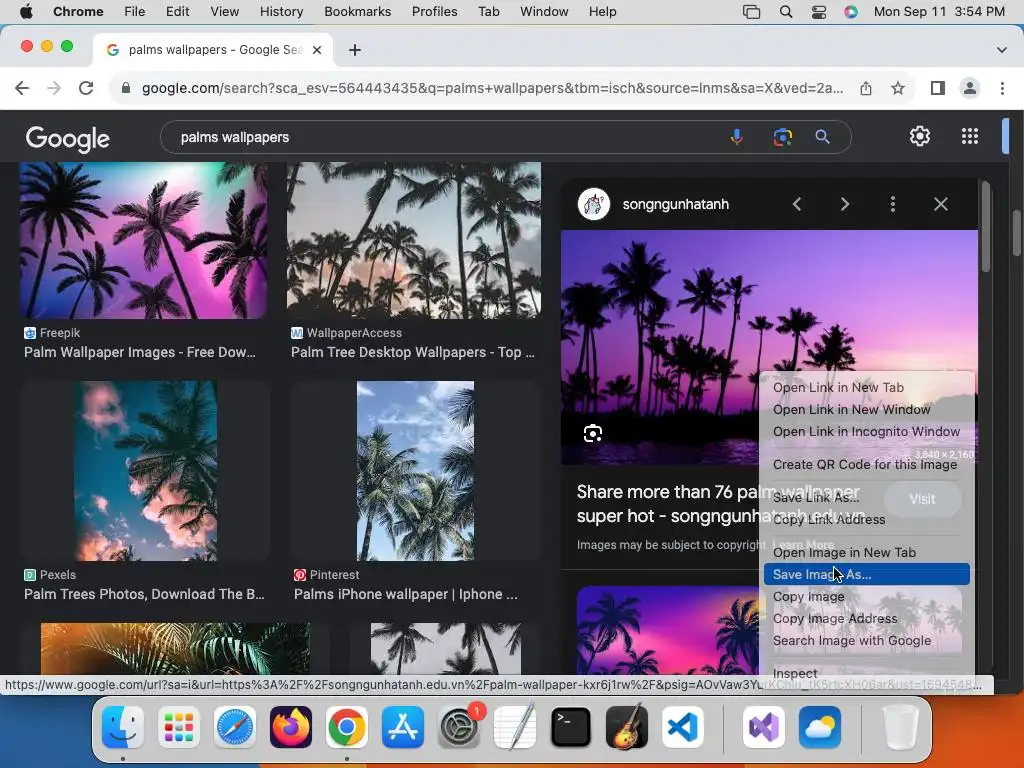Open more options in image preview panel
Screen dimensions: 1024x768
coord(893,204)
